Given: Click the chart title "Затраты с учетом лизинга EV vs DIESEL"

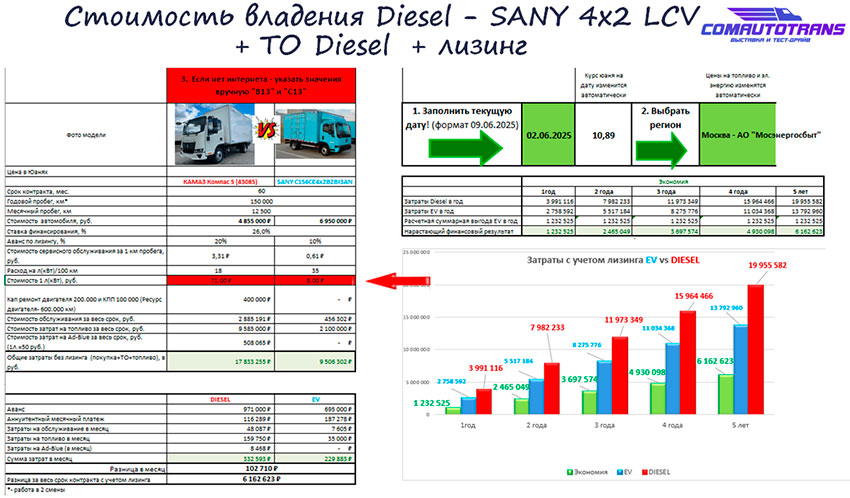Looking at the screenshot, I should coord(613,260).
